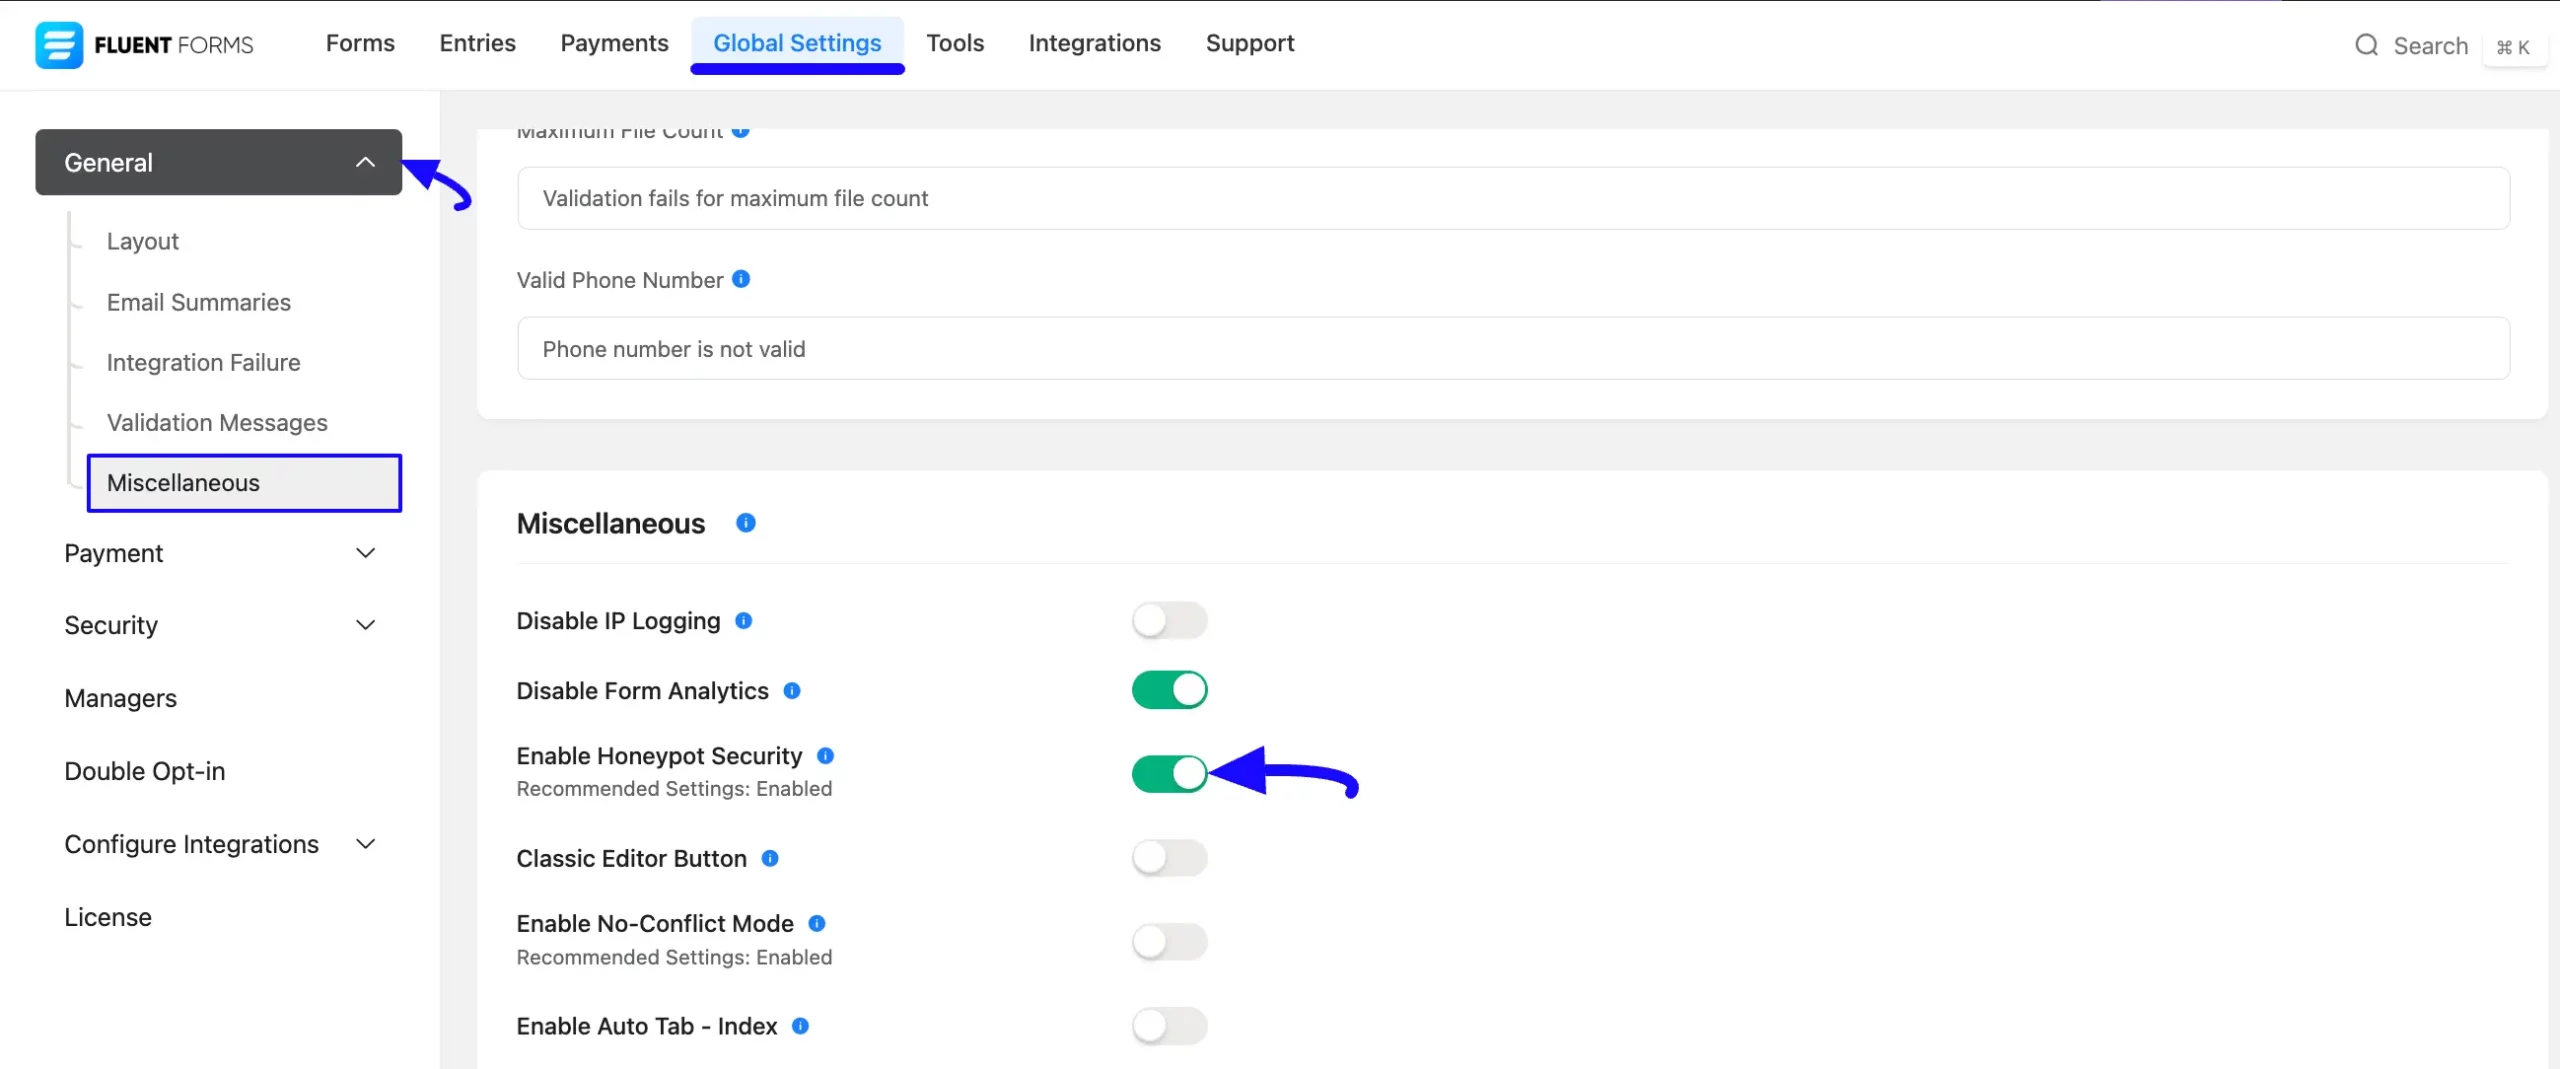Open Managers settings page
The image size is (2560, 1069).
(x=120, y=698)
